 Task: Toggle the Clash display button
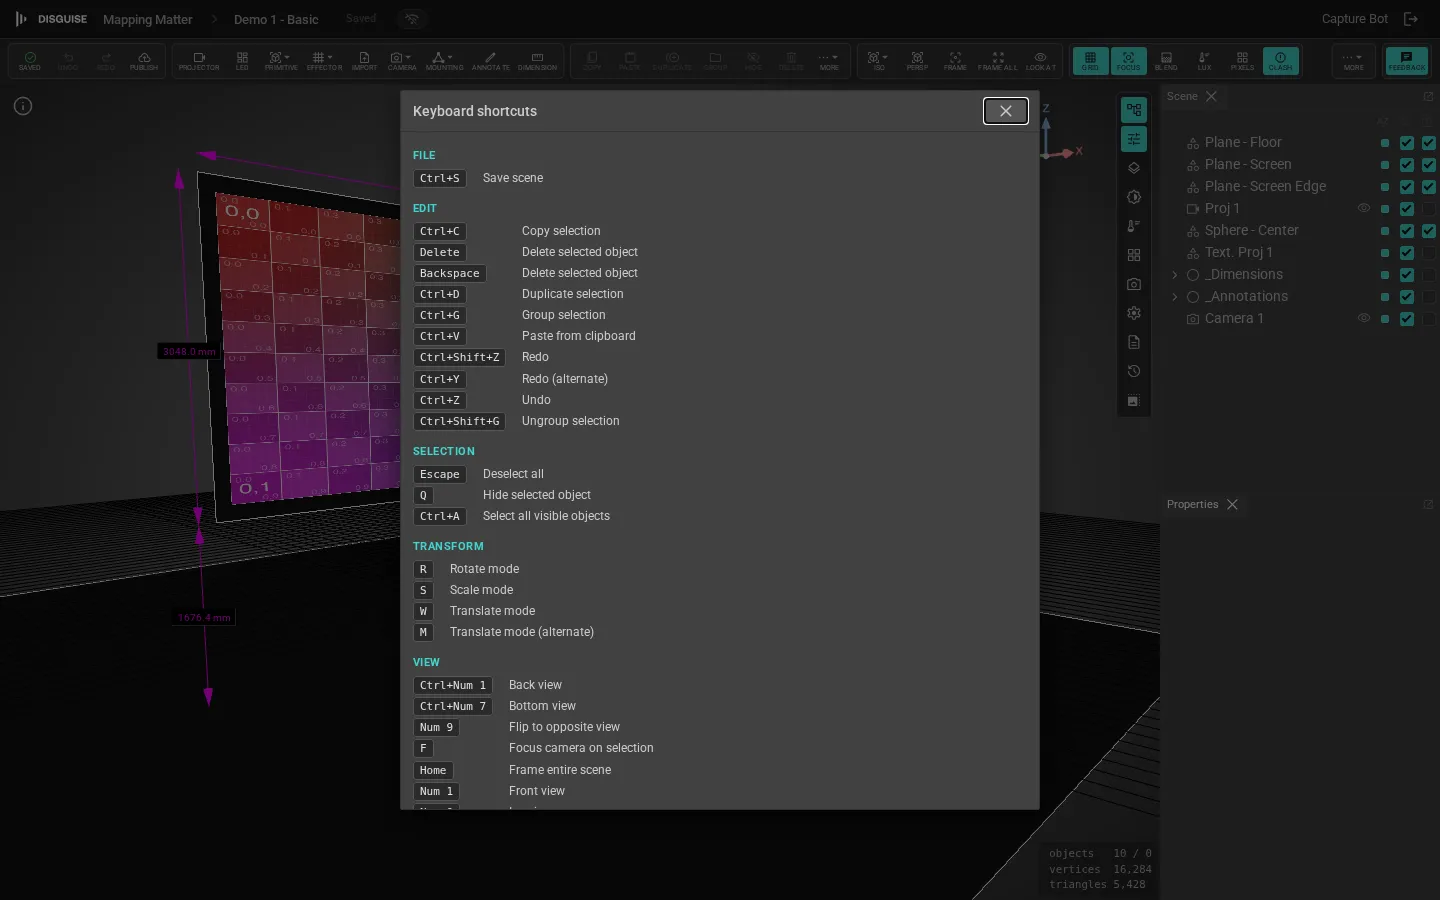pyautogui.click(x=1281, y=61)
